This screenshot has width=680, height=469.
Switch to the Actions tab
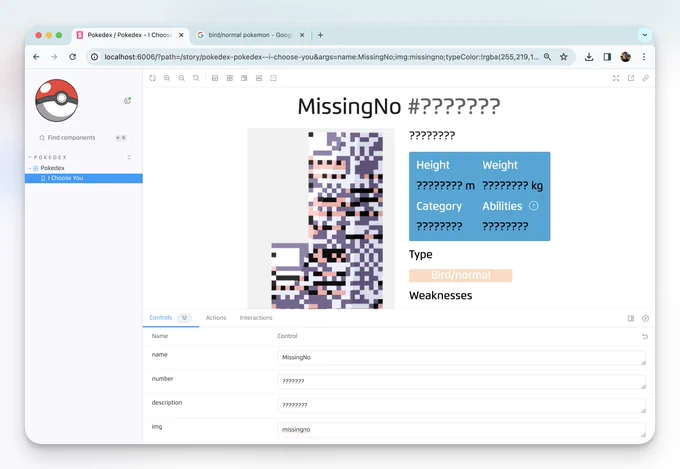pyautogui.click(x=216, y=318)
